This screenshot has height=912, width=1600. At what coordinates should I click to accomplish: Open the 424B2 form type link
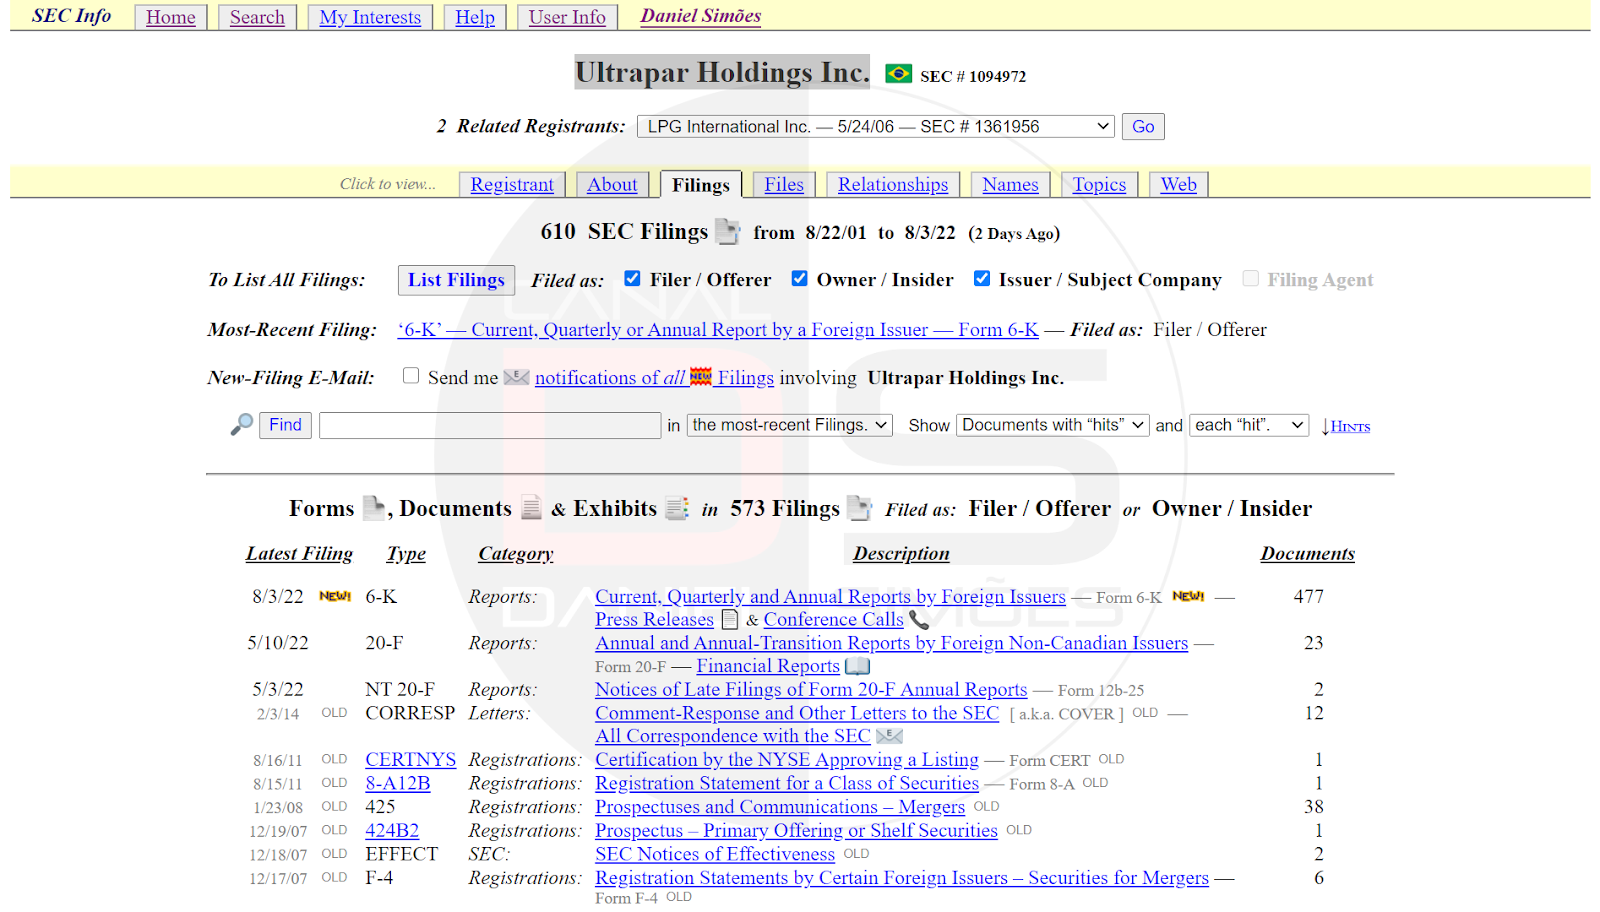[392, 830]
